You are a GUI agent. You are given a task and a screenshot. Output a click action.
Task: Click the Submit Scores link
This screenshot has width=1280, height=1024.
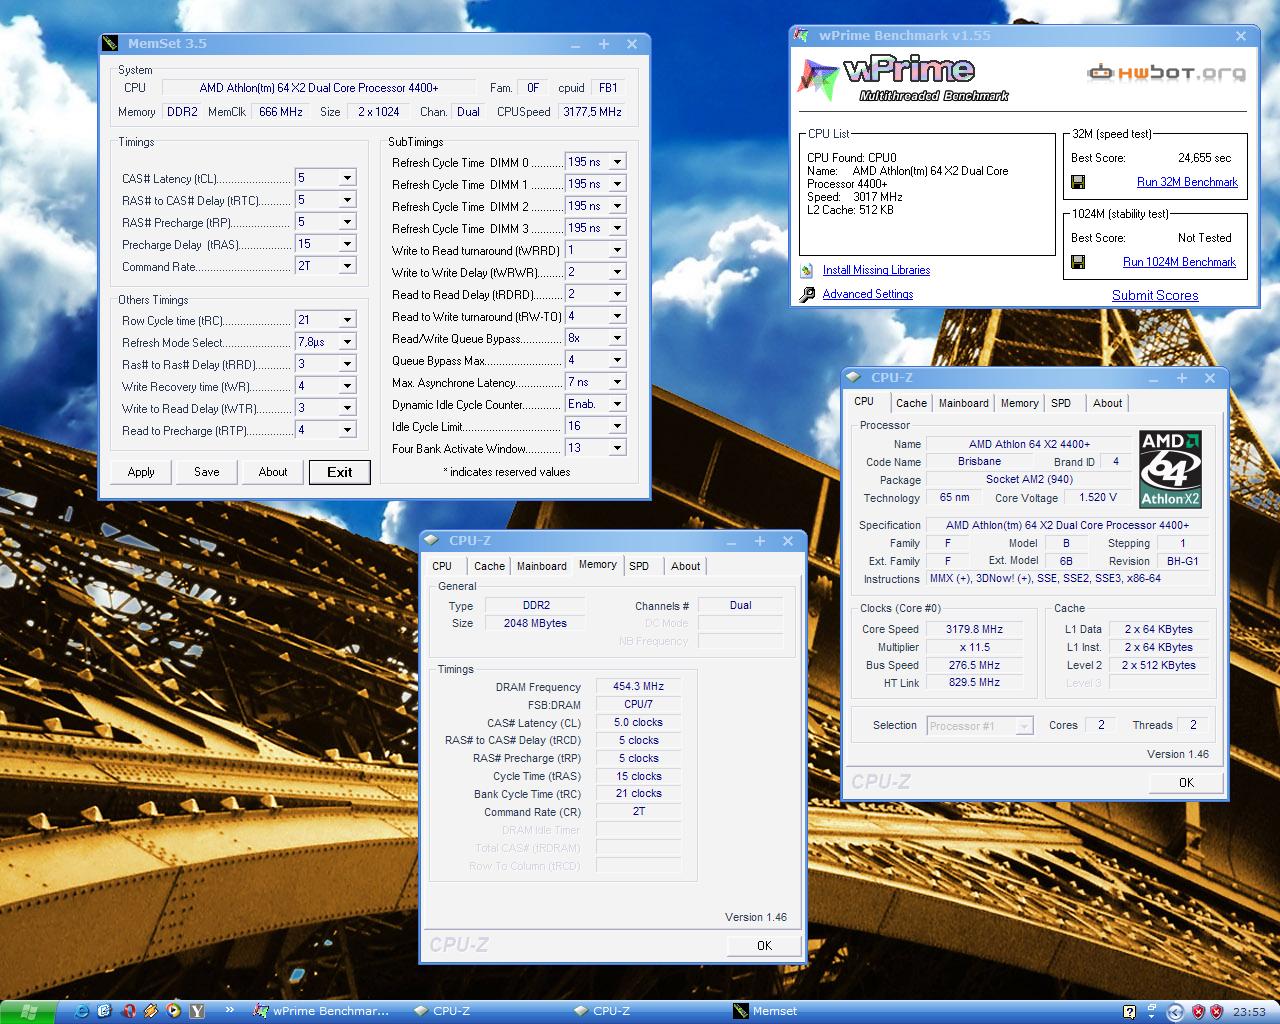(x=1155, y=295)
